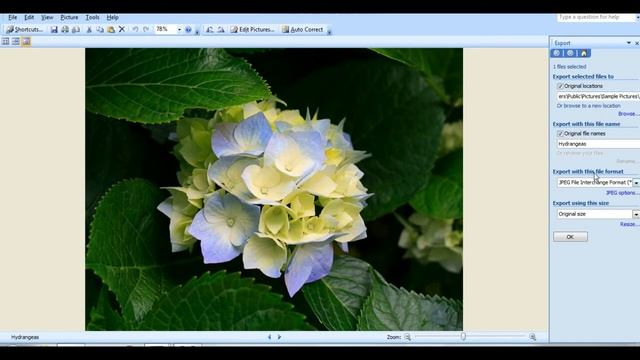Screen dimensions: 640x360
Task: Close the Export task pane
Action: coord(637,43)
